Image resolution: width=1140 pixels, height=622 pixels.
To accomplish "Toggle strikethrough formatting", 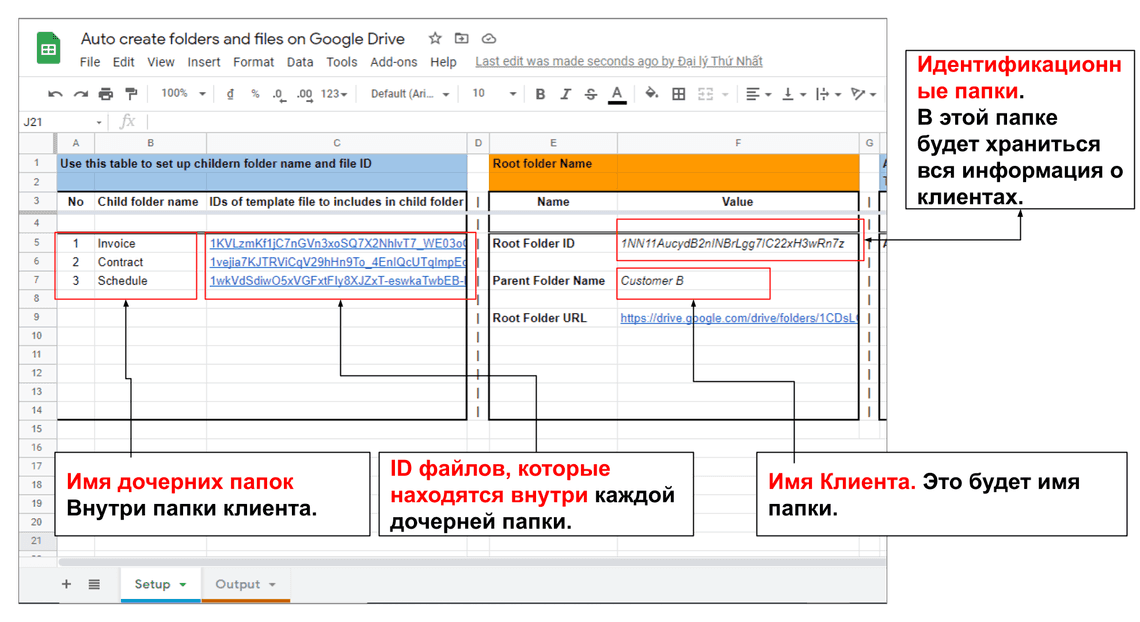I will [591, 94].
